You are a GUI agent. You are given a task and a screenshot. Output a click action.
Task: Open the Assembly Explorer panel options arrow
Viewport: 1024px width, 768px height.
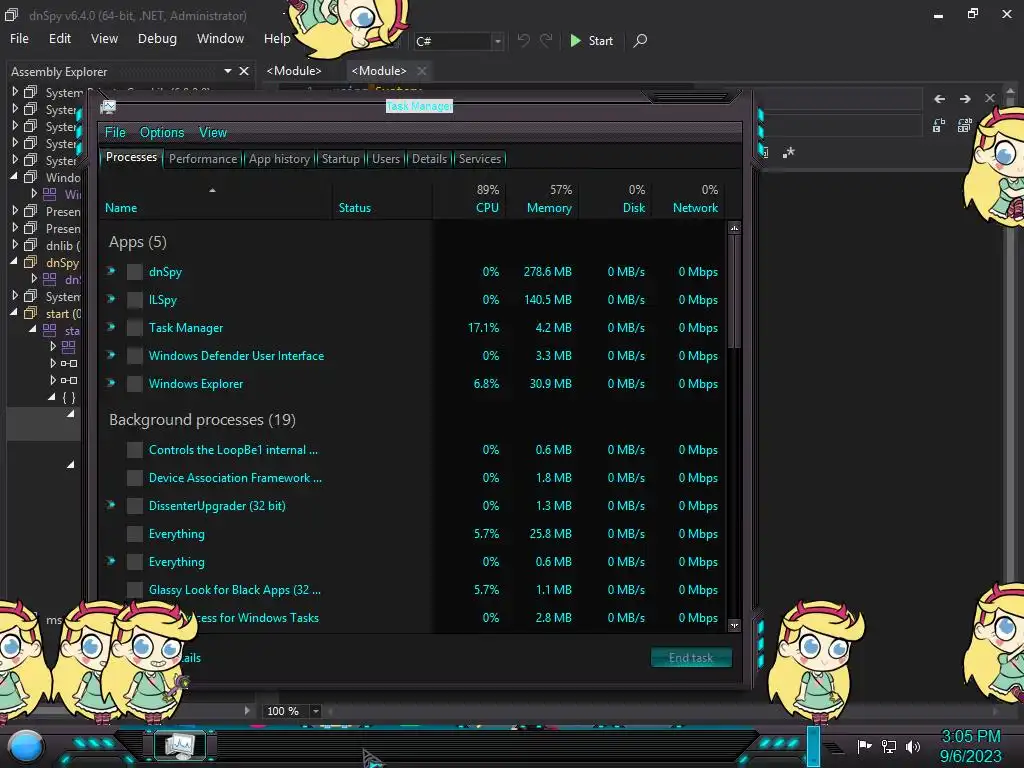pos(227,71)
